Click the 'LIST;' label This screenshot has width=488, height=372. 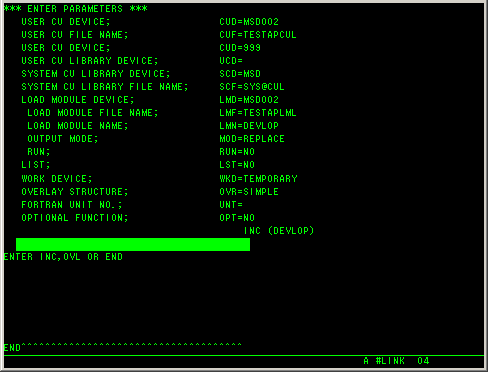point(36,165)
